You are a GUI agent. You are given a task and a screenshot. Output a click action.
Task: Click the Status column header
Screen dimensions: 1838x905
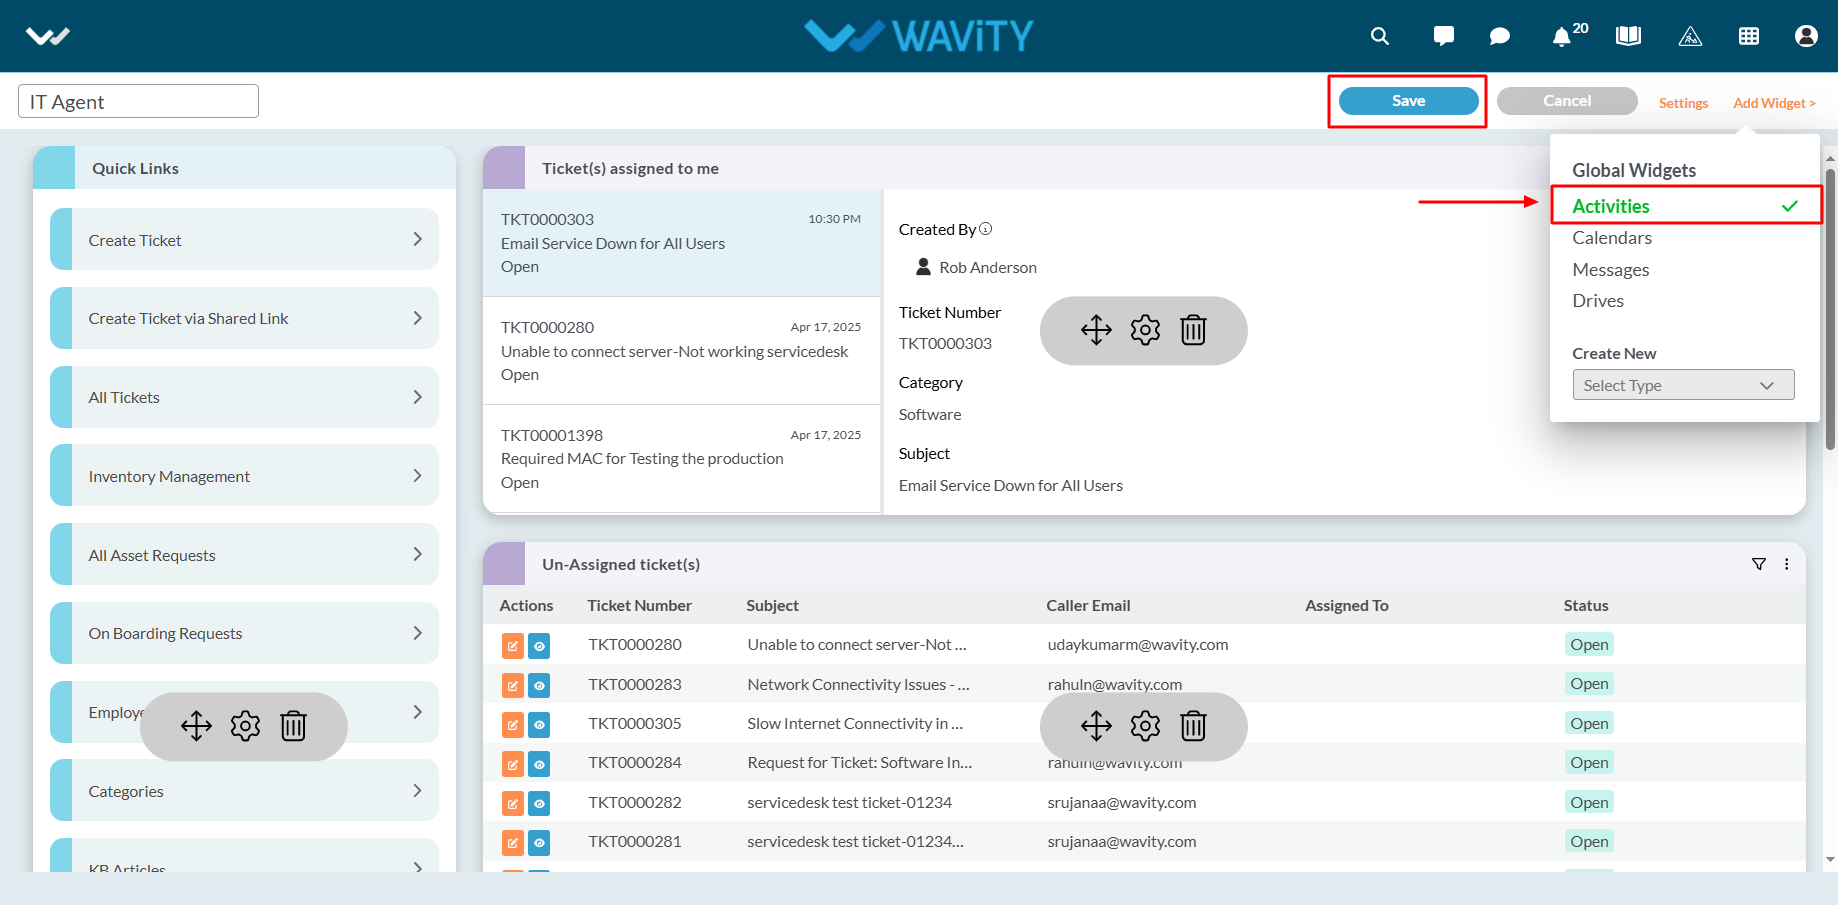click(x=1586, y=605)
